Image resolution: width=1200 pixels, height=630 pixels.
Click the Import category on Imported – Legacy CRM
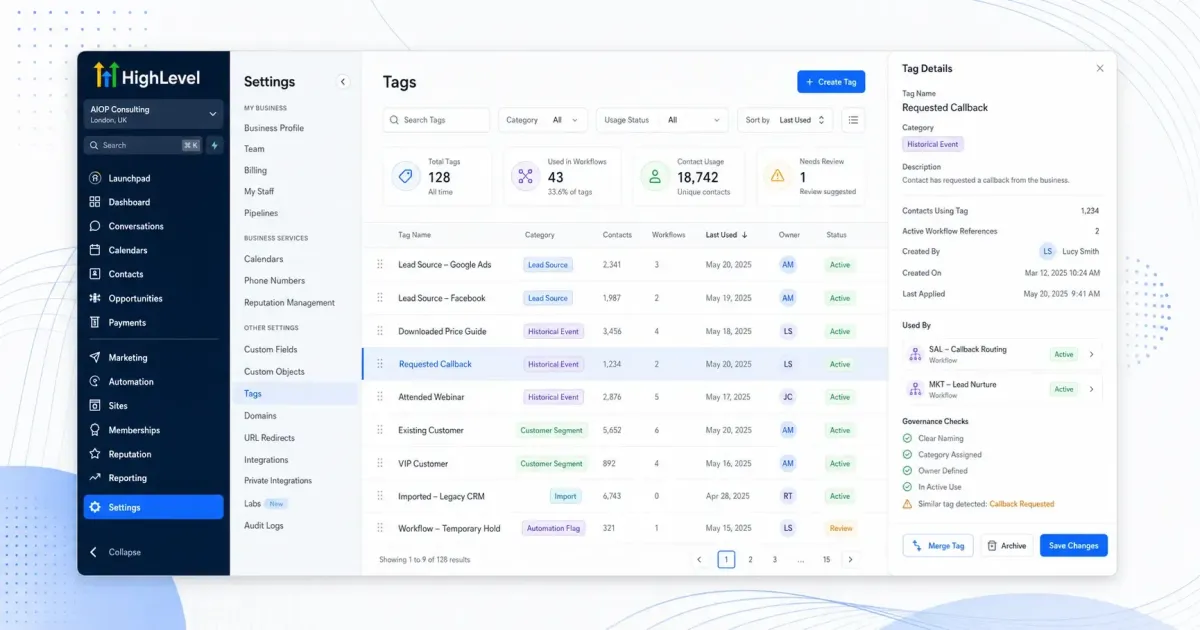(565, 496)
